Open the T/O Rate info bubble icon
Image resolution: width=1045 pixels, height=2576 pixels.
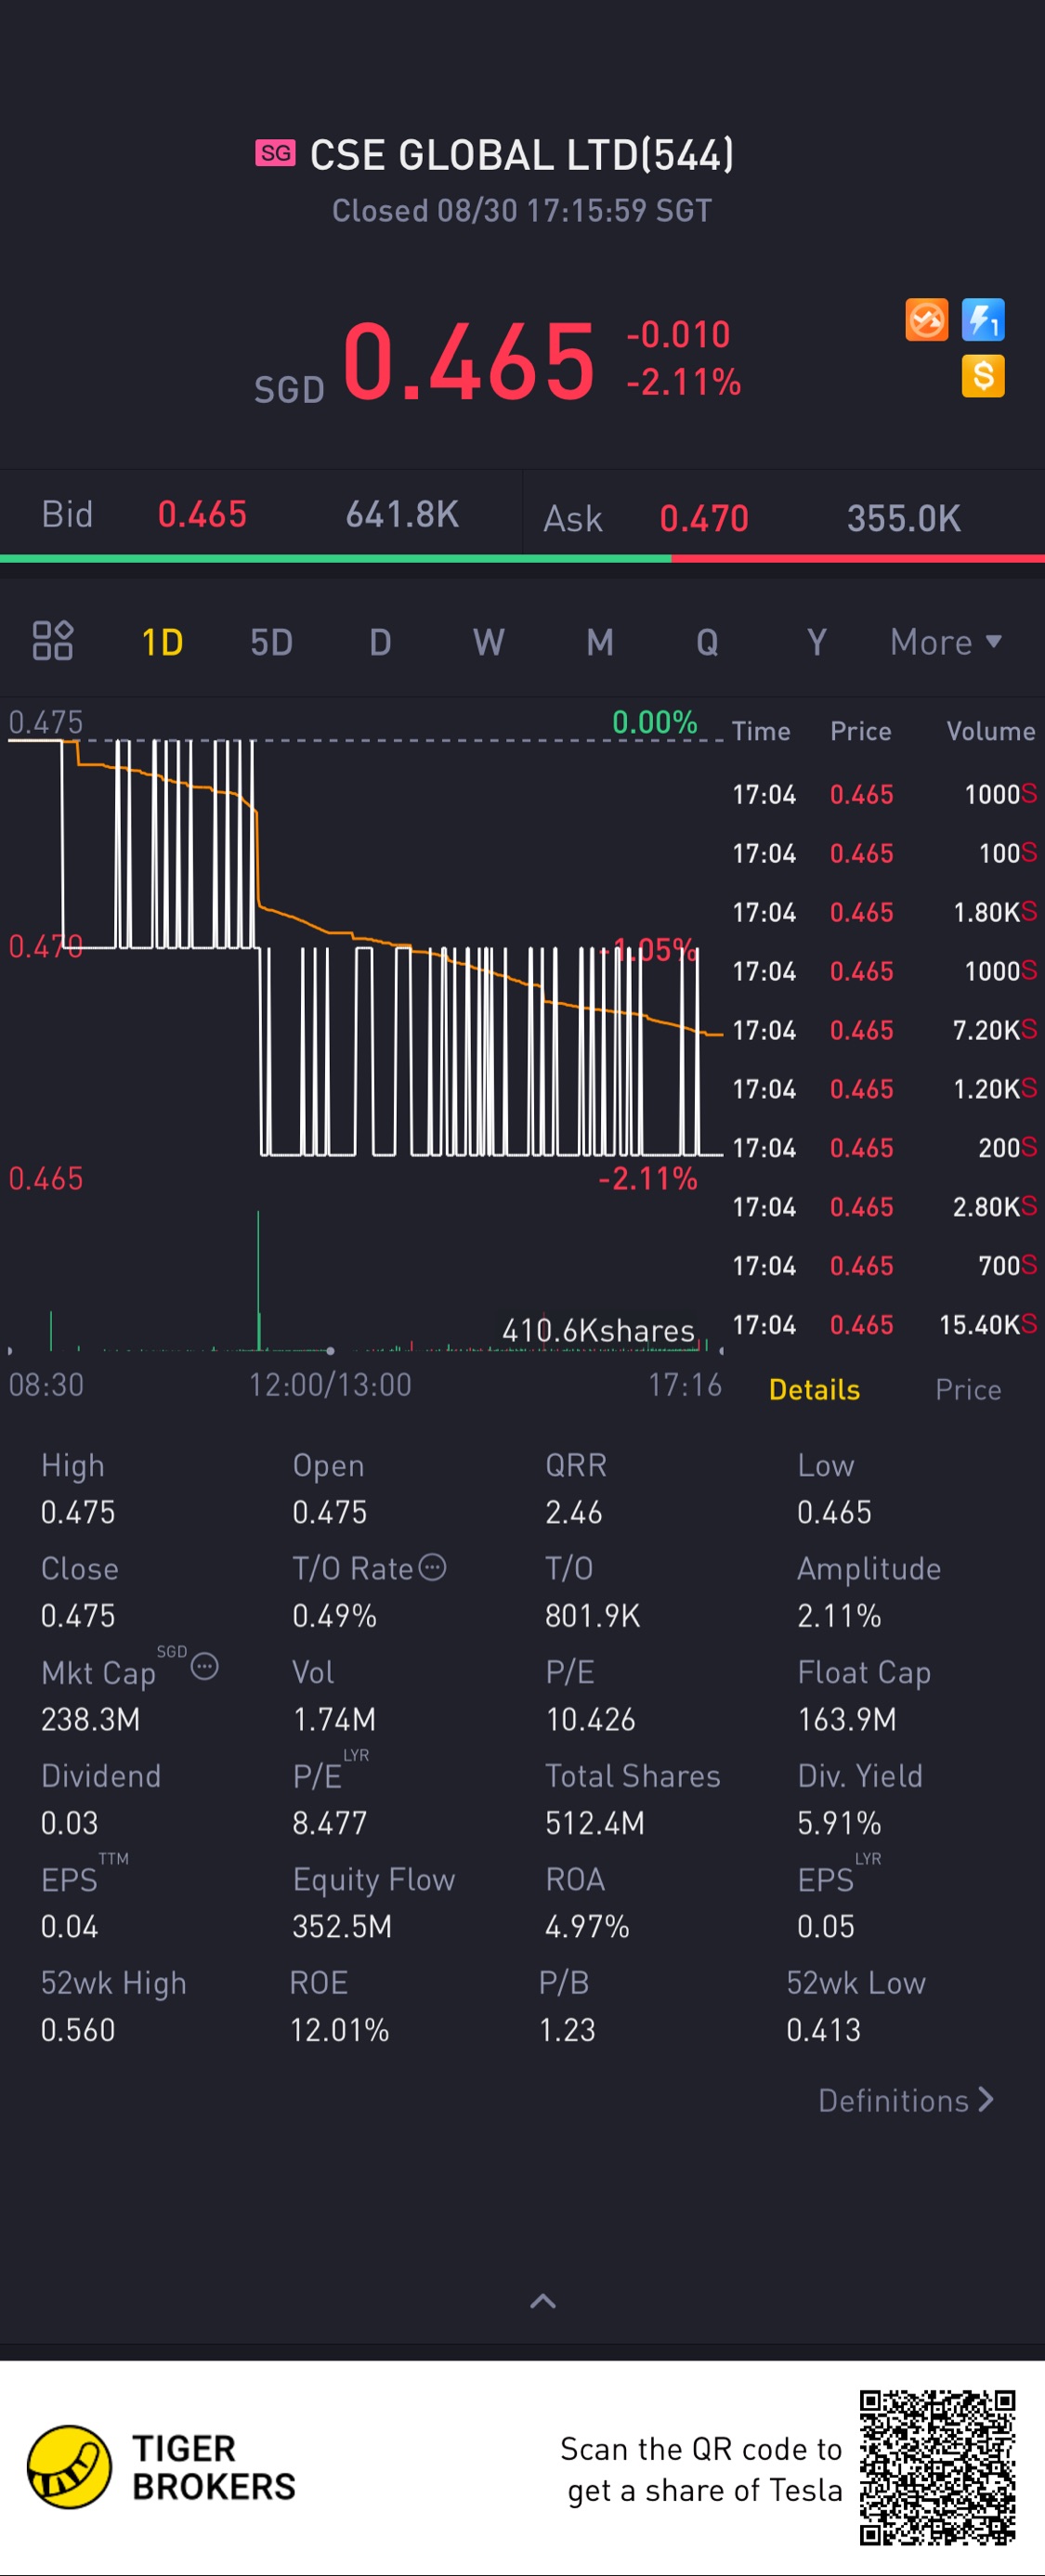point(432,1567)
